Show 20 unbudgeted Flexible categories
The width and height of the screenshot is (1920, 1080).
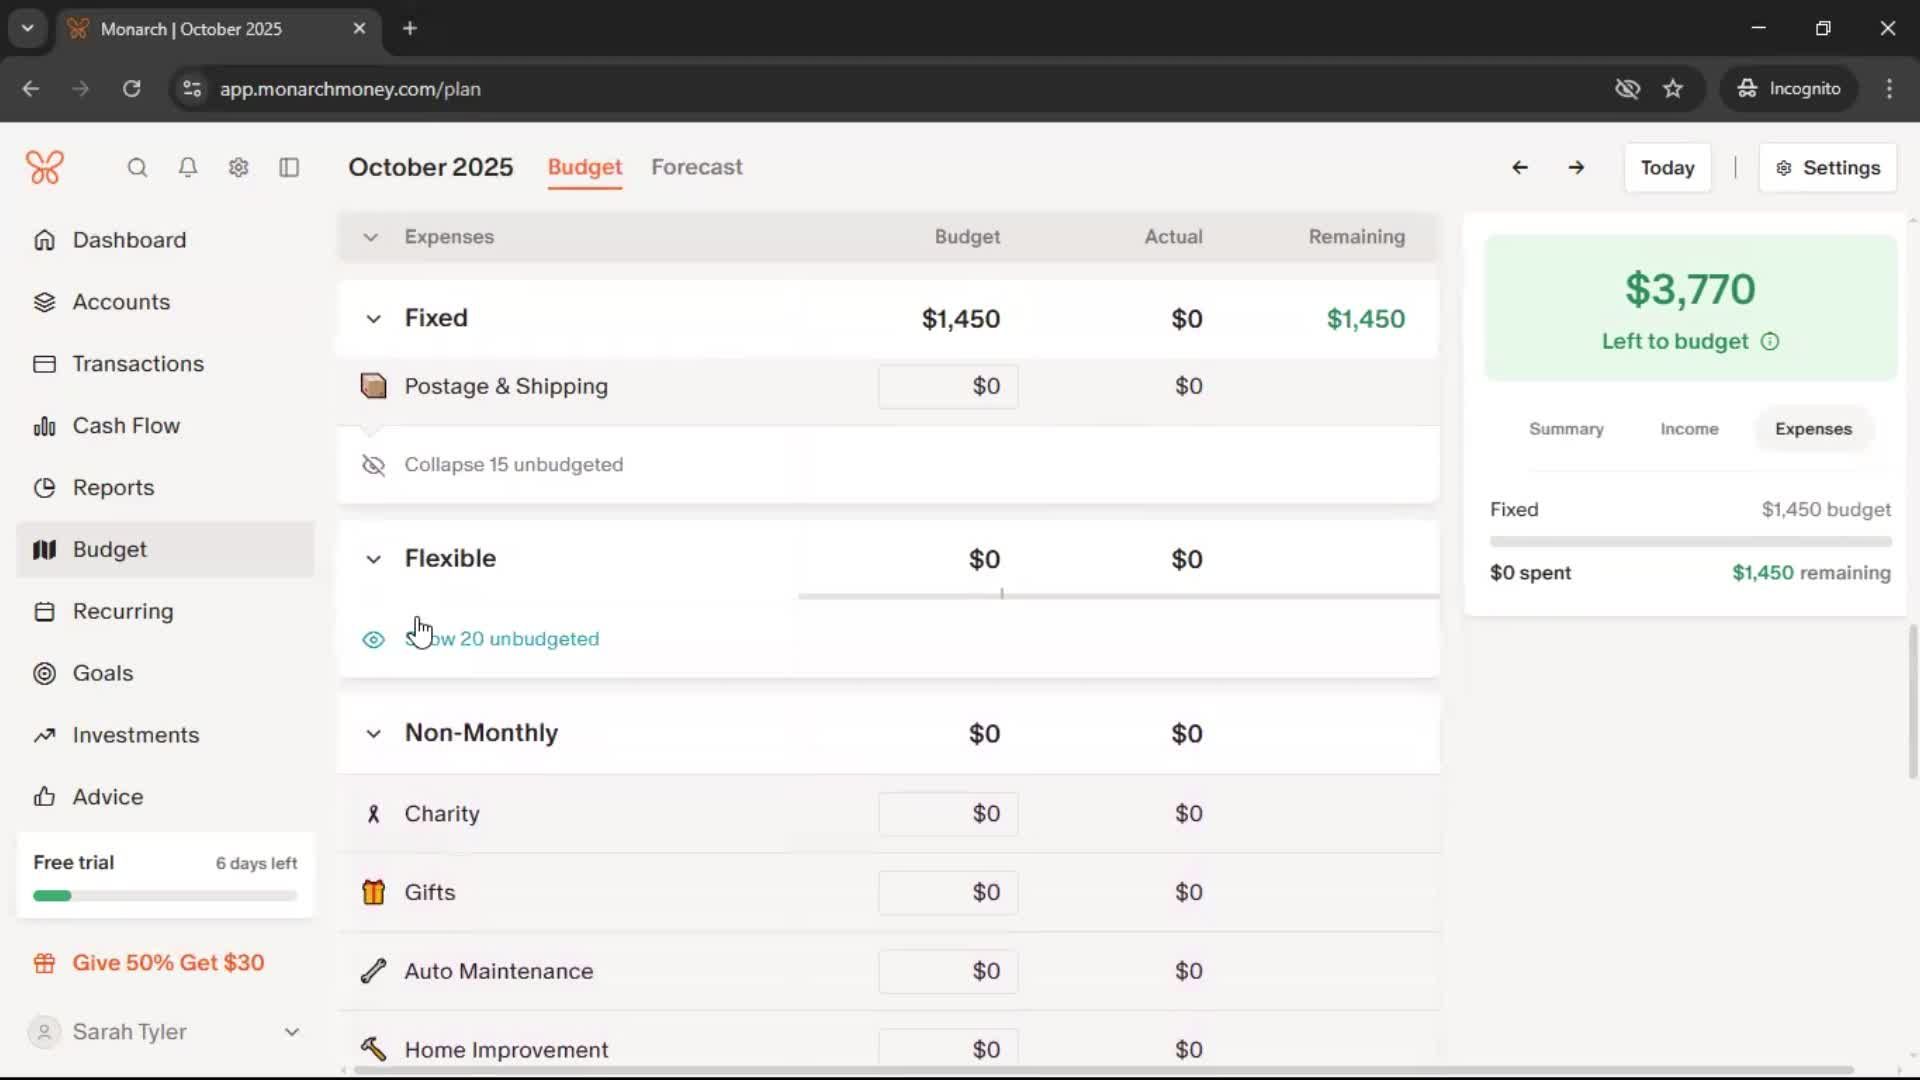[502, 639]
